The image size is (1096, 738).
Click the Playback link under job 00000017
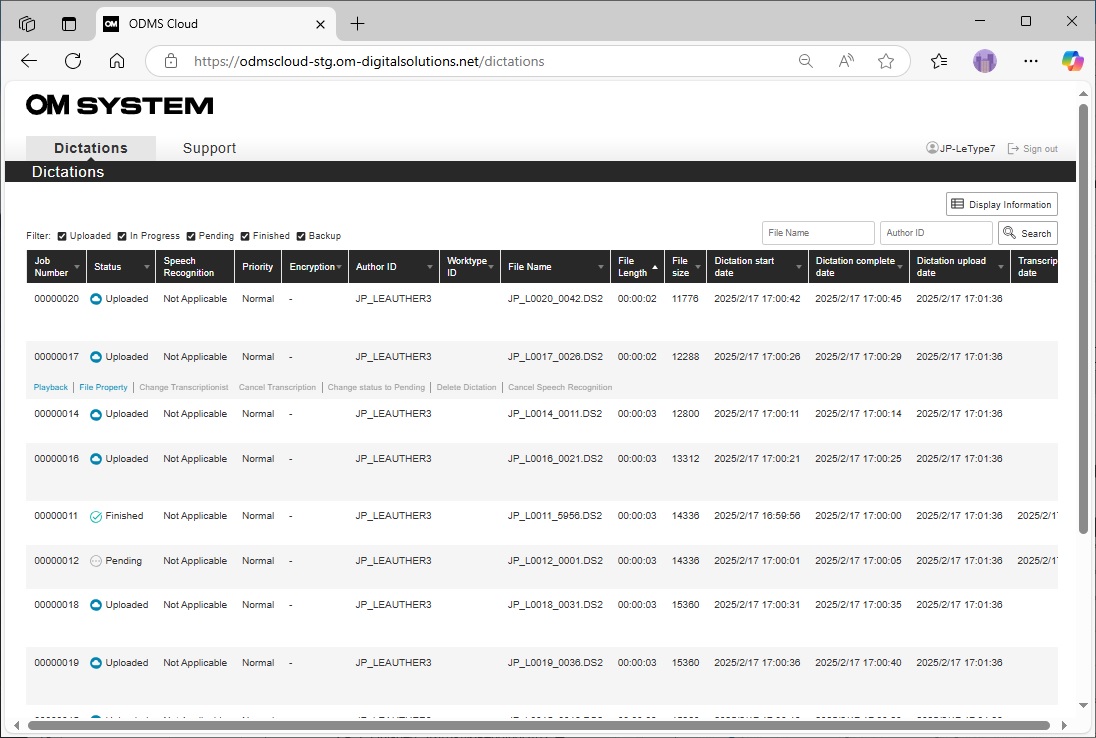(51, 387)
